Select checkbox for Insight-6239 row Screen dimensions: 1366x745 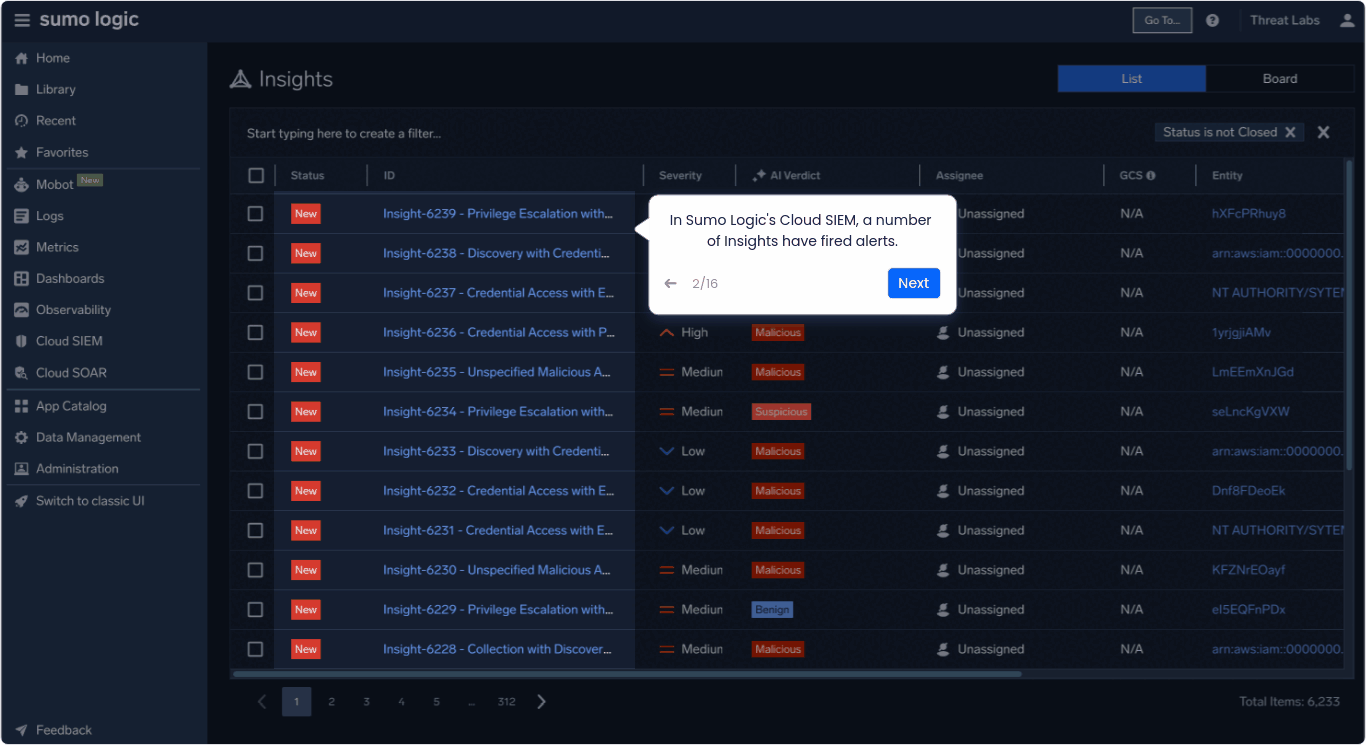pyautogui.click(x=256, y=214)
